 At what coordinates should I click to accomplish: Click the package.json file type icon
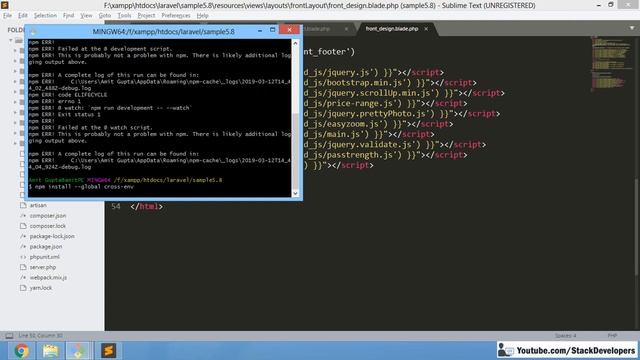tap(23, 247)
